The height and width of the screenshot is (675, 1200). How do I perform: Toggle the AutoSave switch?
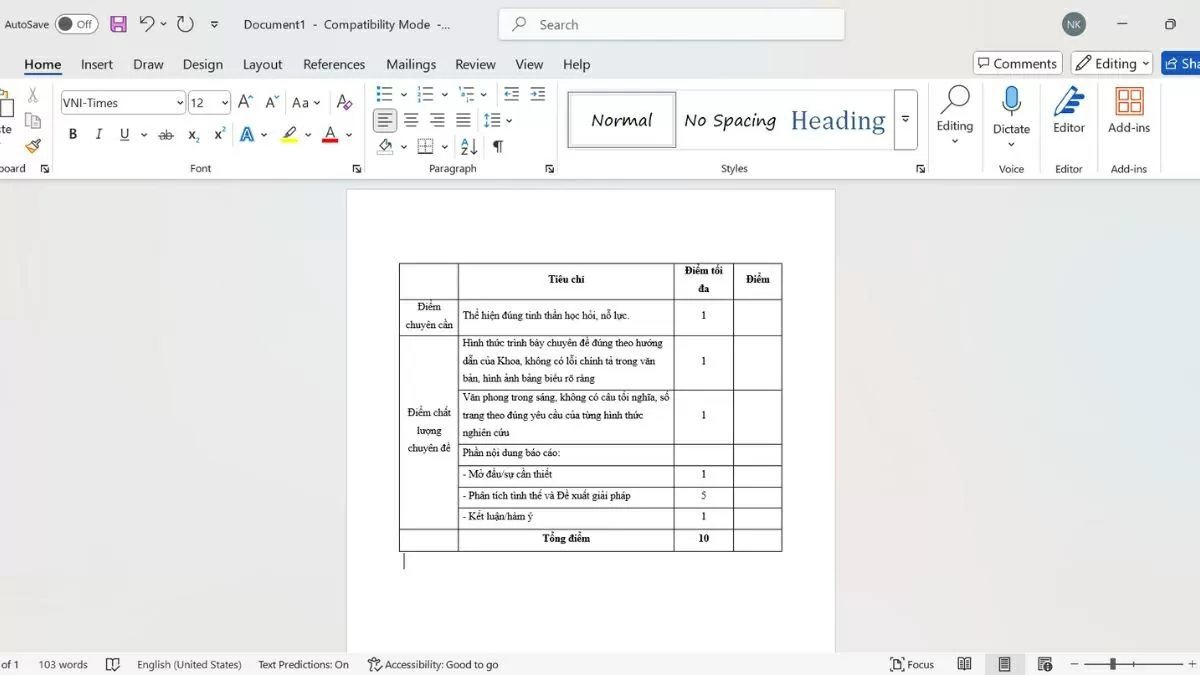coord(76,24)
